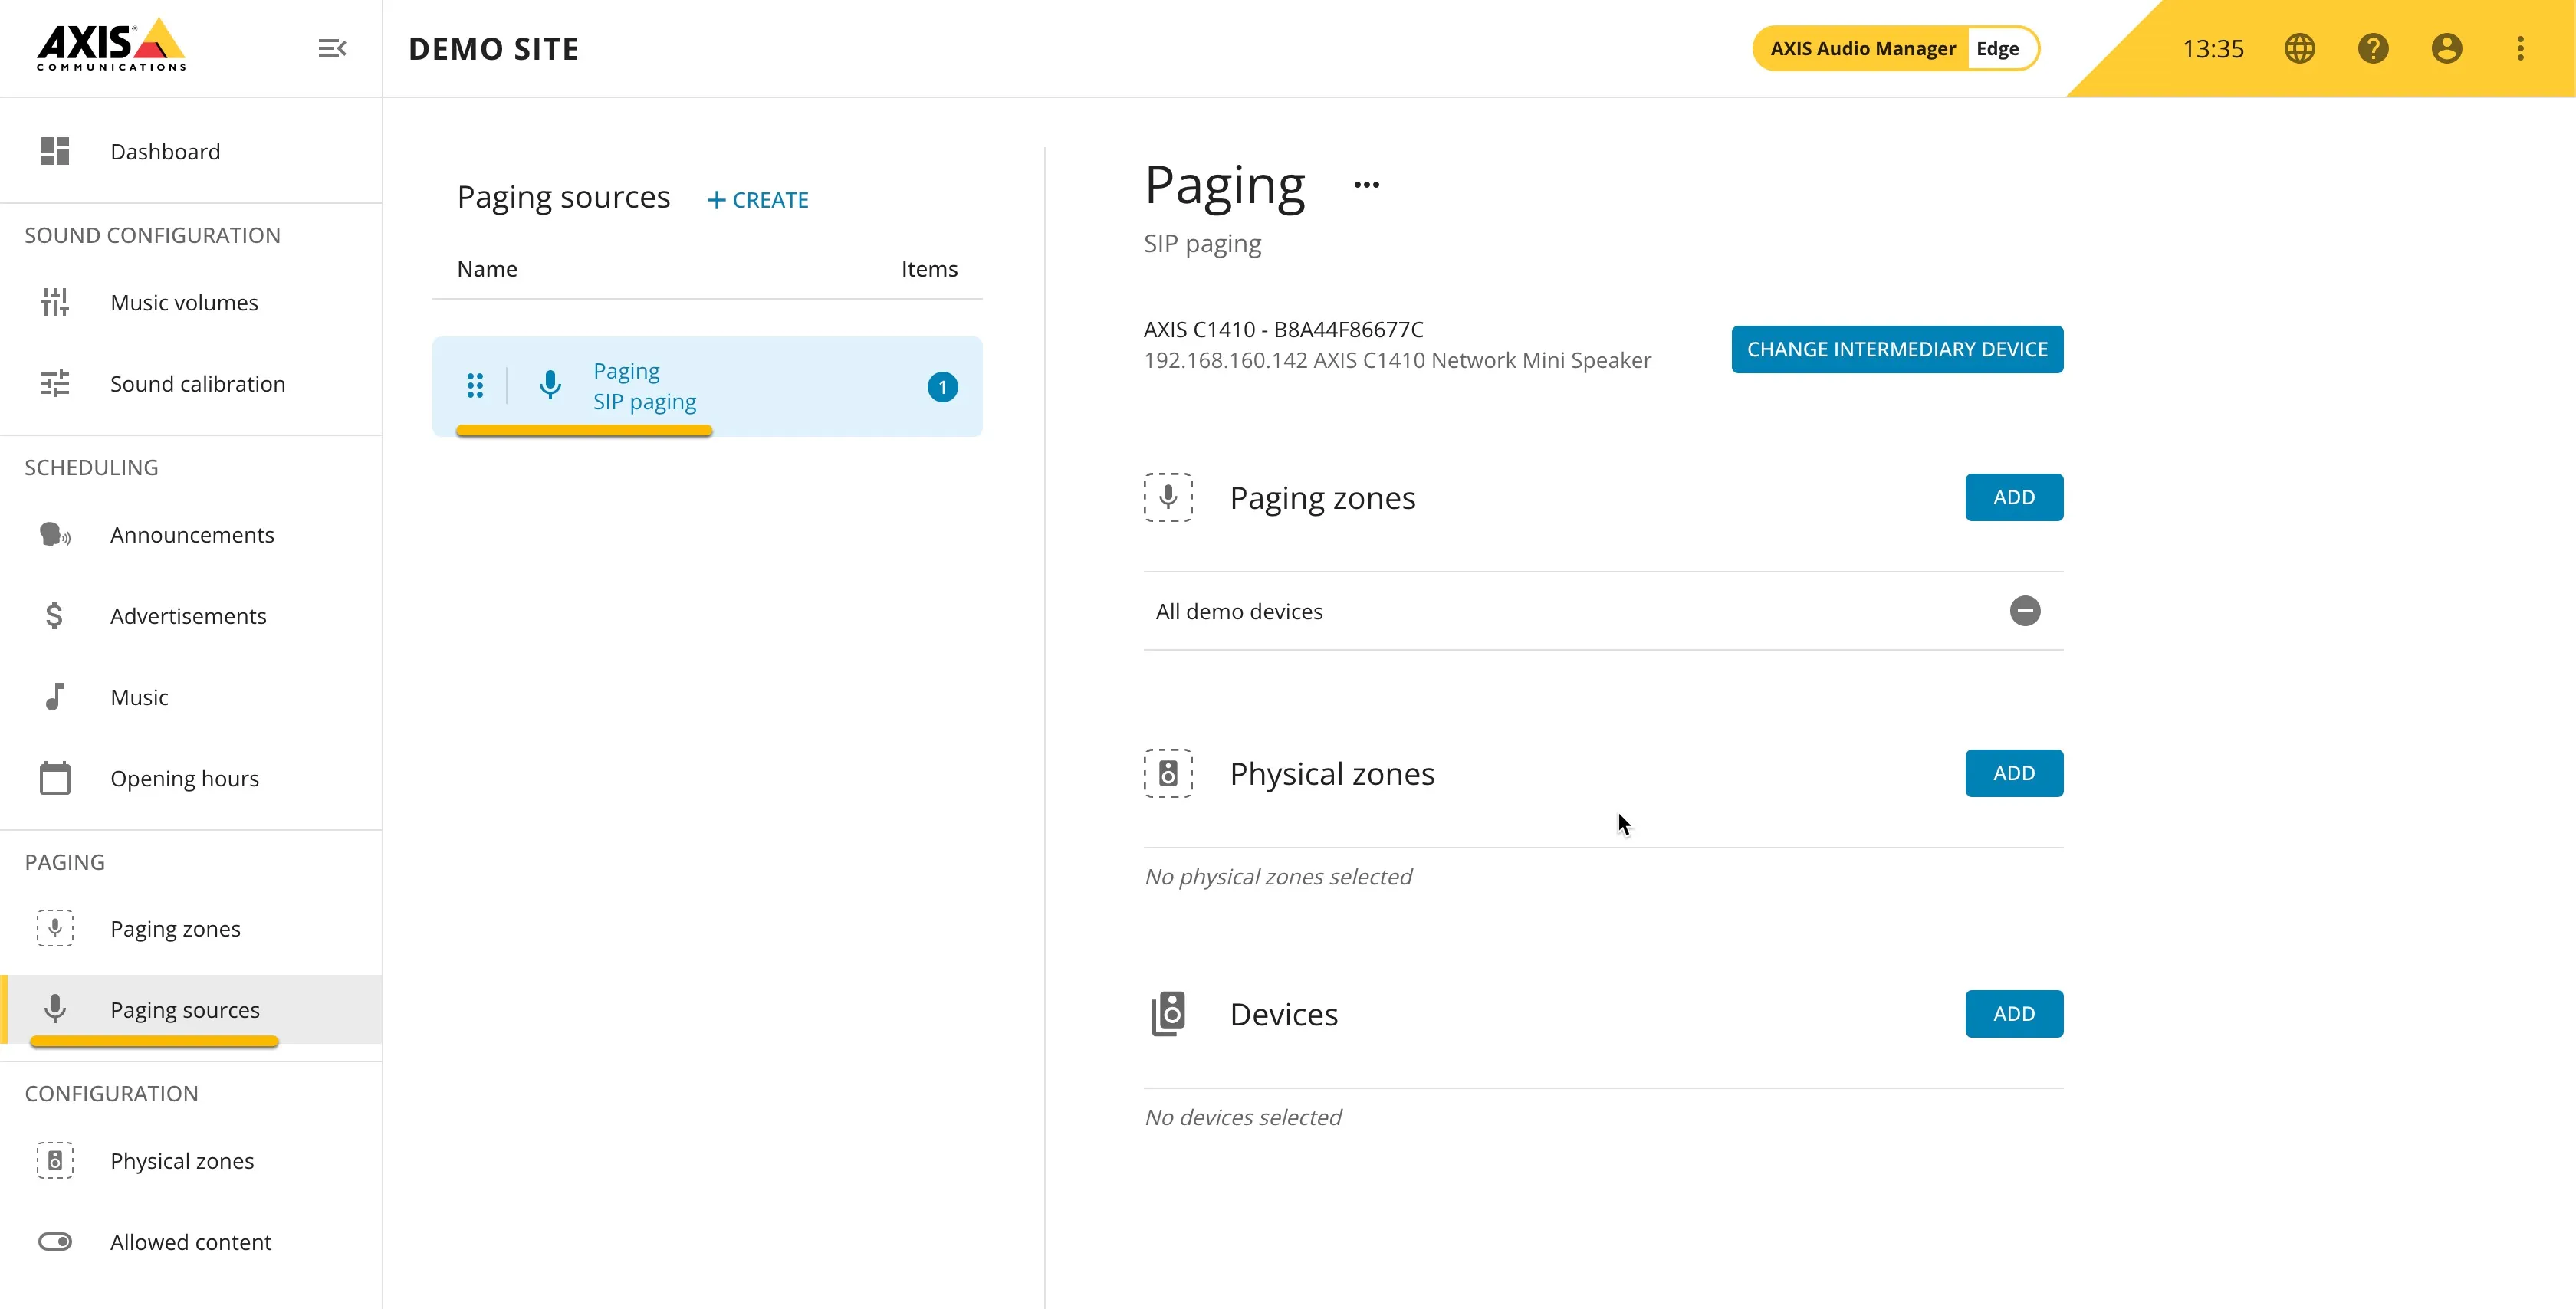Open the Music scheduling page

[x=191, y=696]
